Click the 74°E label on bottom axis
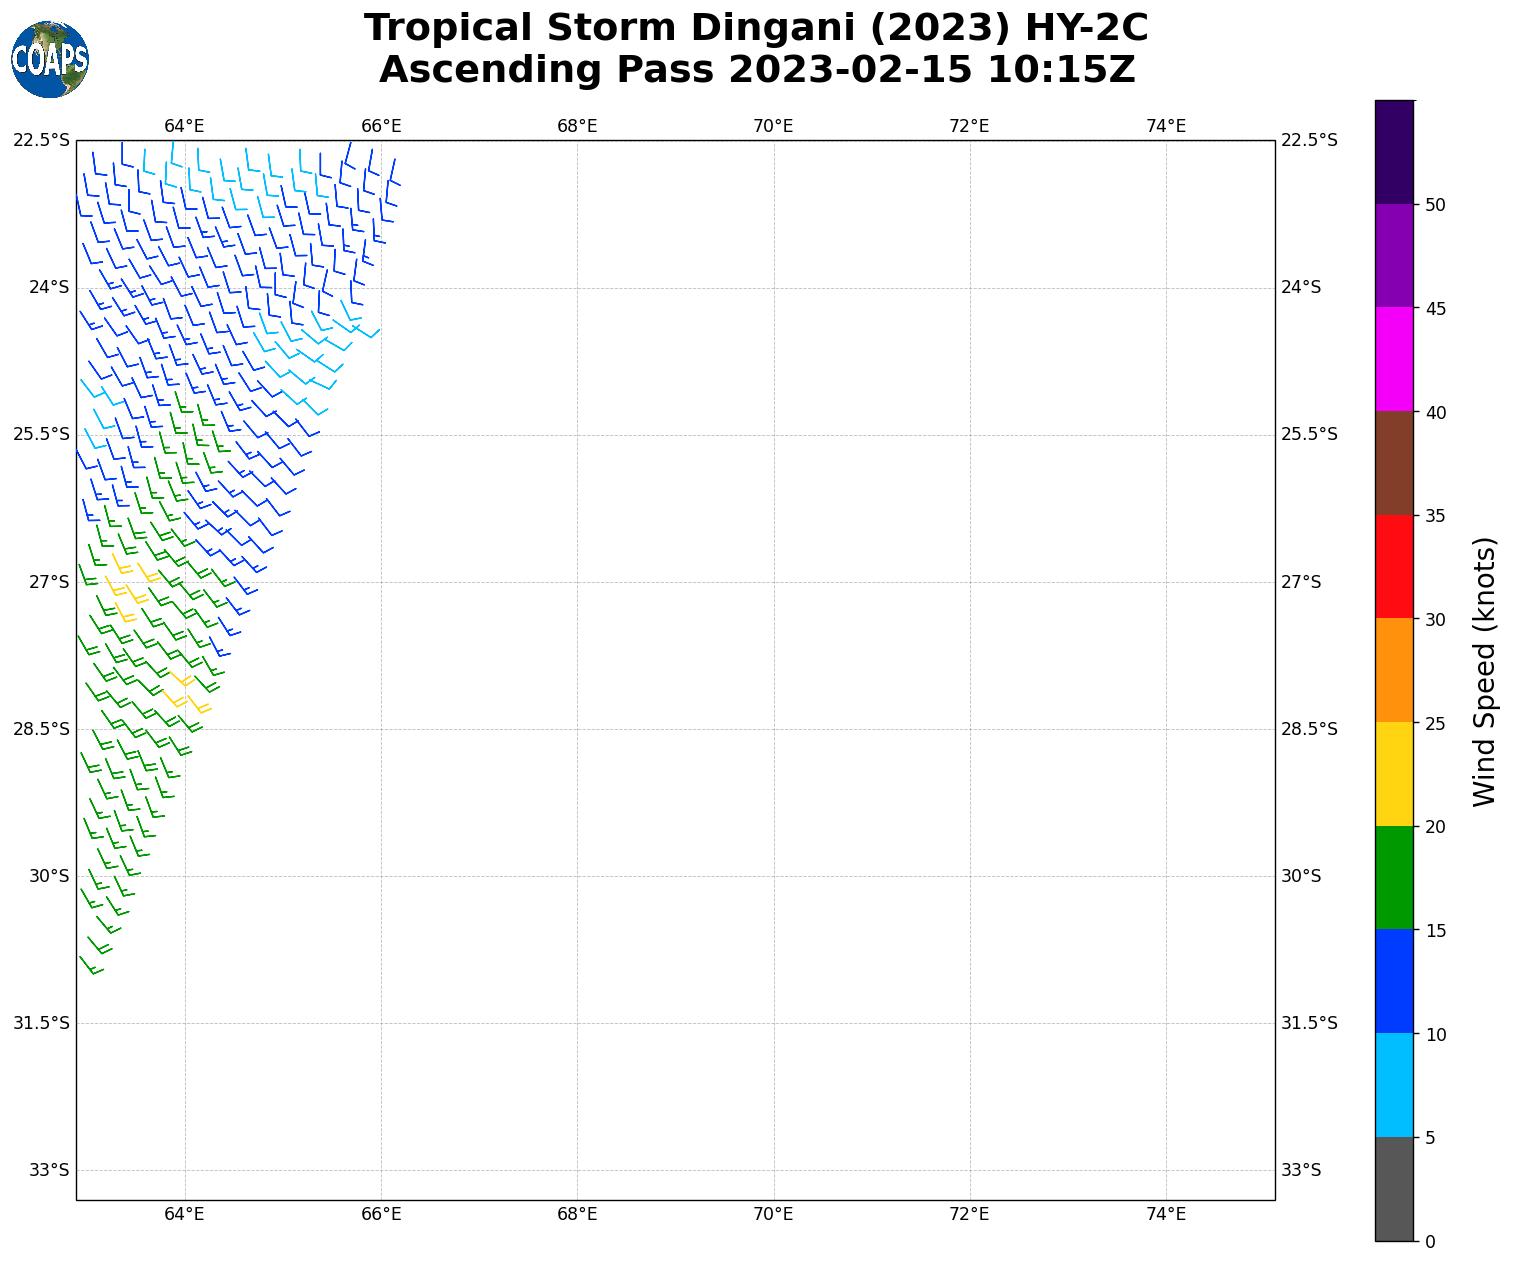 click(x=1166, y=1215)
